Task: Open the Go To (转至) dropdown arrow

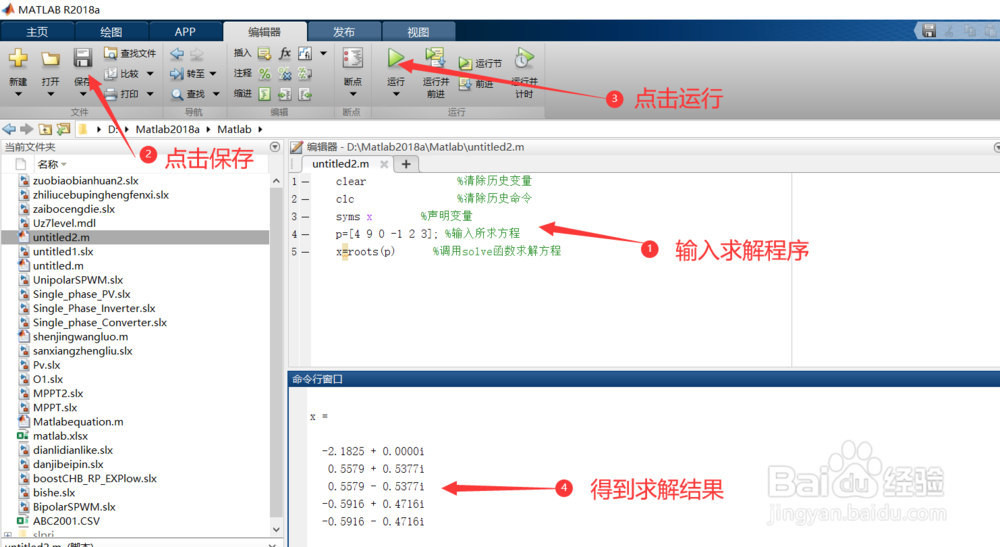Action: click(213, 74)
